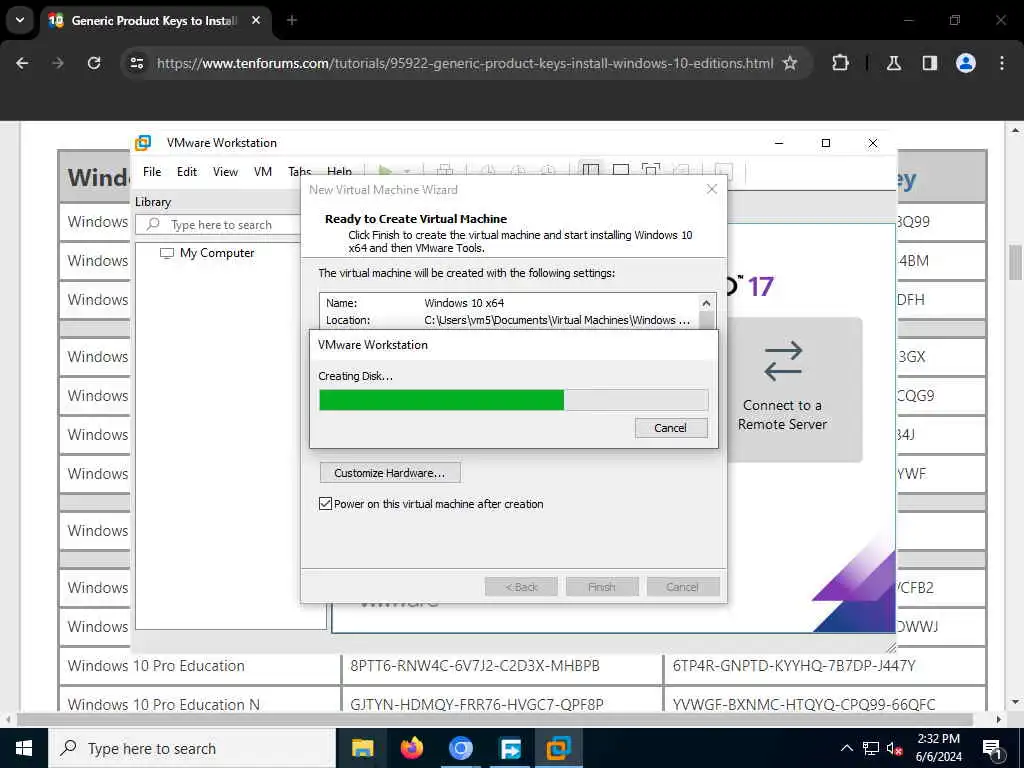This screenshot has width=1024, height=768.
Task: Go back in Chrome history
Action: 22,63
